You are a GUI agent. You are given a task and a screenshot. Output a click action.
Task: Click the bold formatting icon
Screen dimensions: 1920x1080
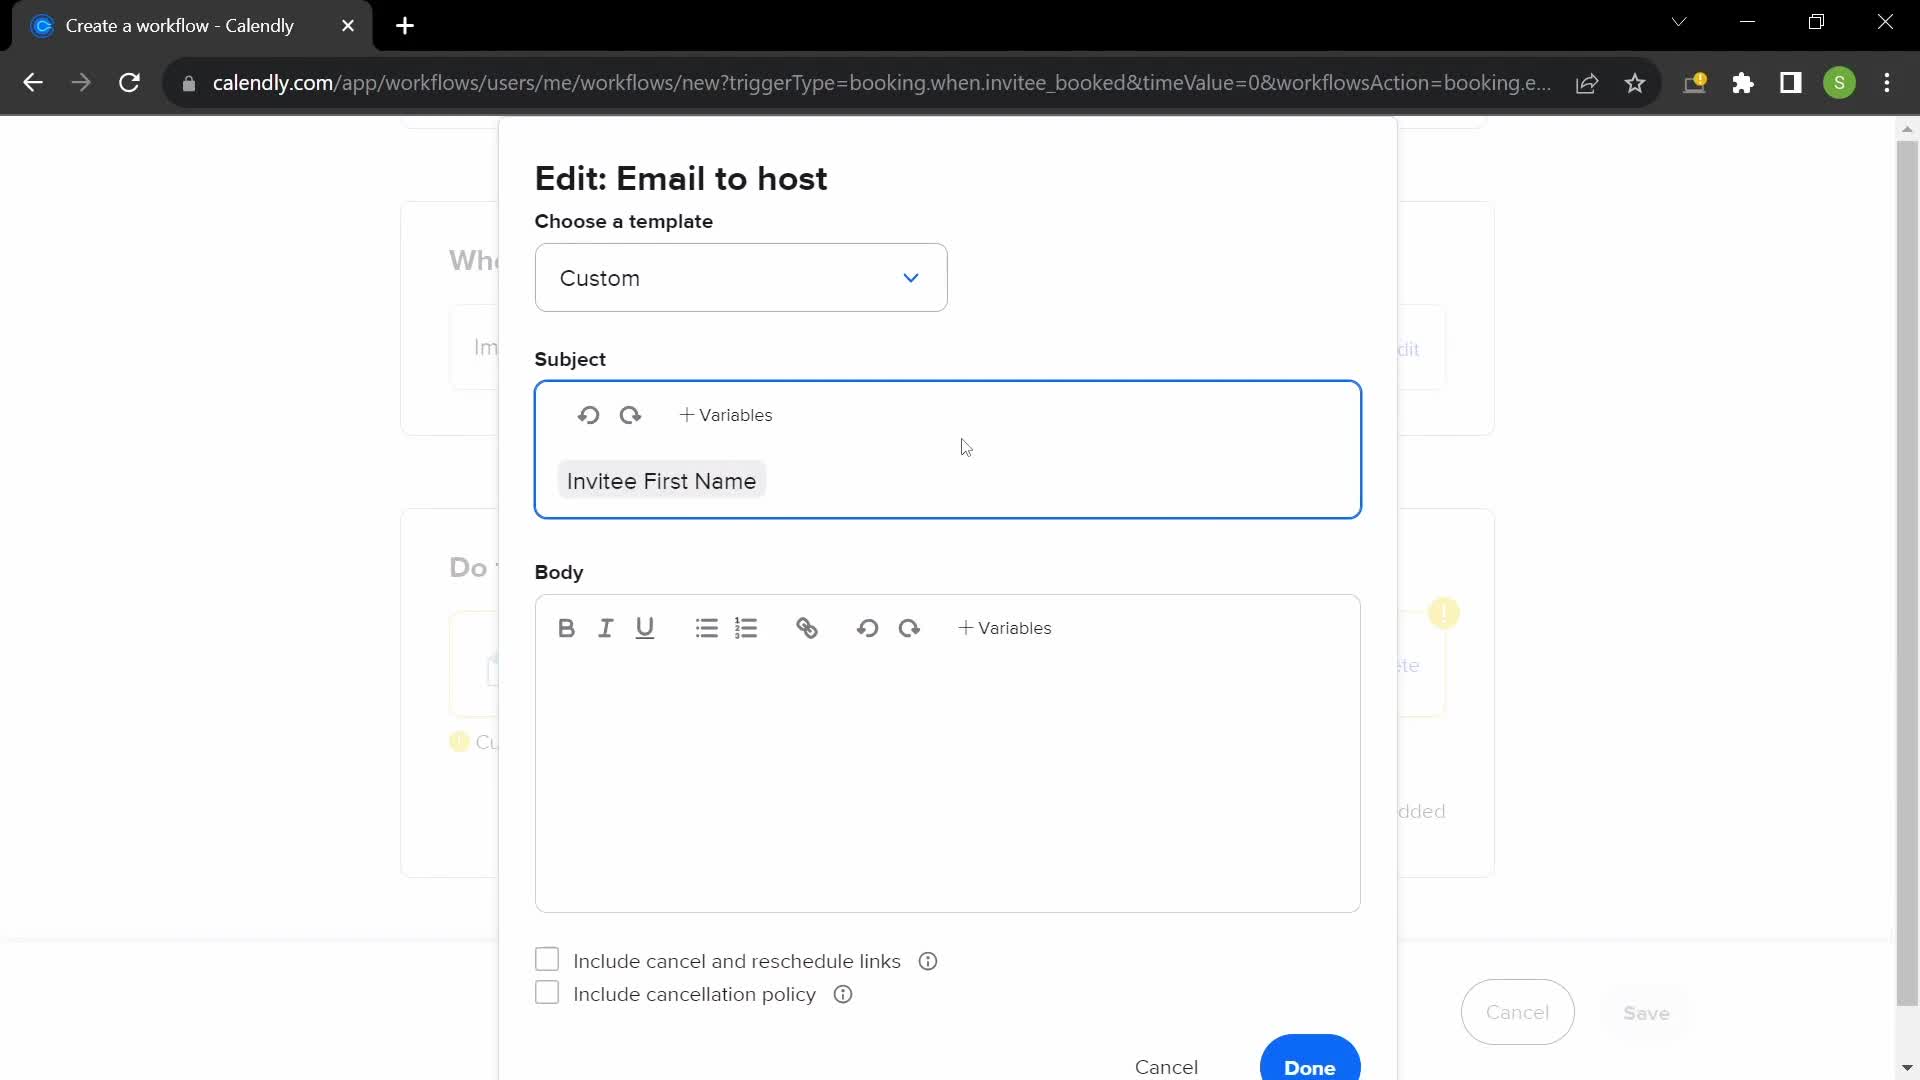point(567,628)
